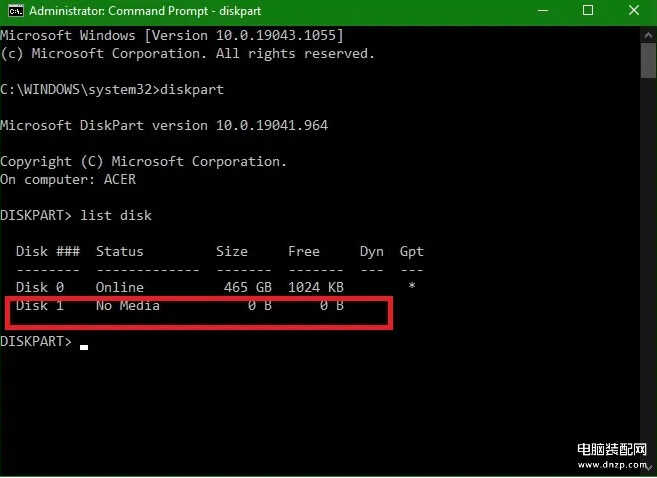This screenshot has width=657, height=478.
Task: Click the 'Disk ###' column header
Action: [48, 251]
